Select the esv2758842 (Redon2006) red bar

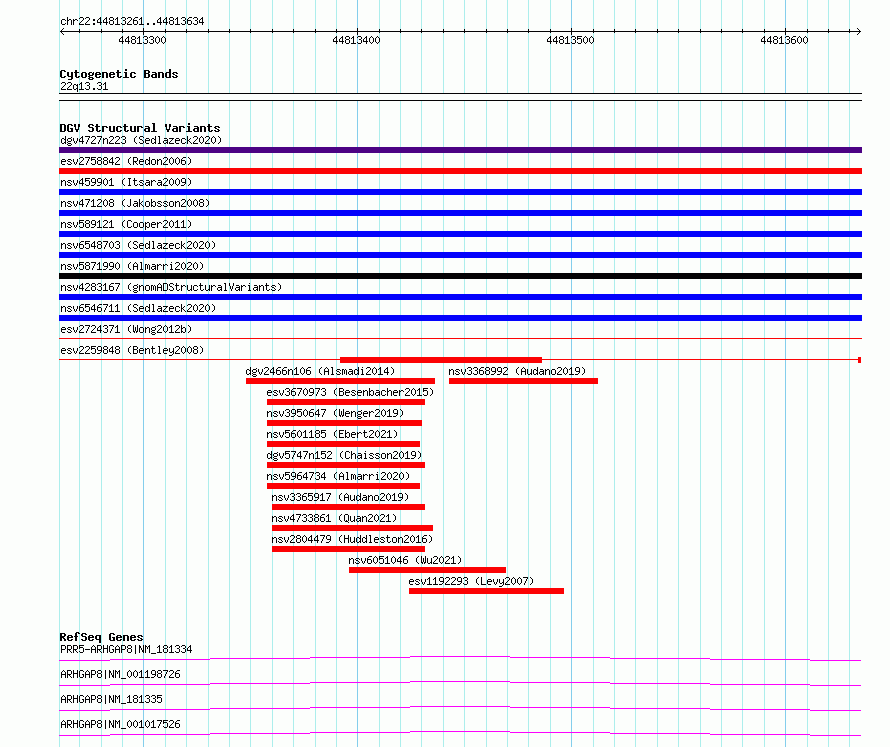(460, 171)
